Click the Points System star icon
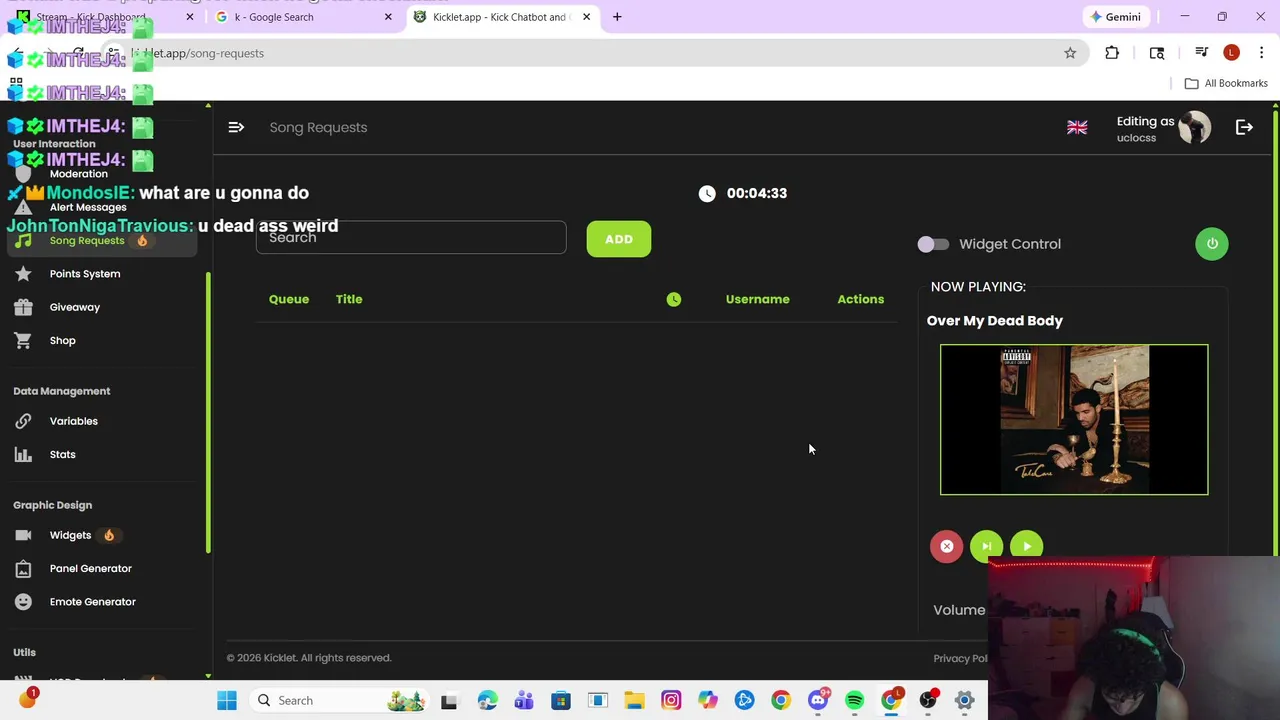 (x=23, y=274)
